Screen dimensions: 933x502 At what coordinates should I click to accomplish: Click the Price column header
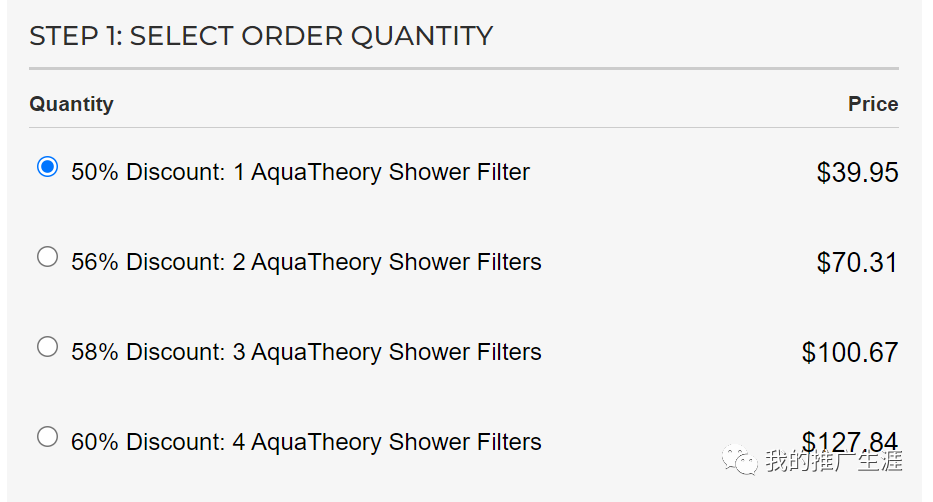tap(873, 104)
